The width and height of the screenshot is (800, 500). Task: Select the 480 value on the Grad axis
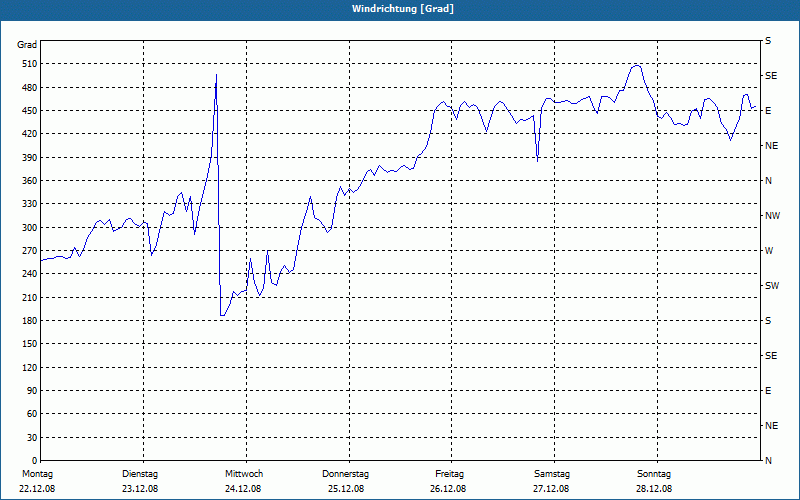(x=30, y=88)
